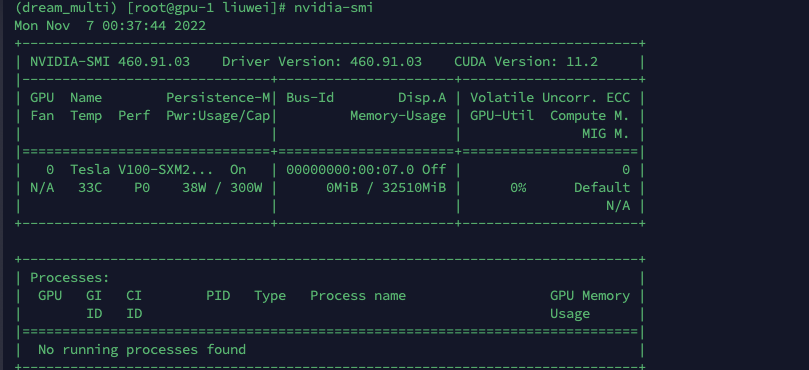Select NVIDIA-SMI 460.91.03 version text

[x=110, y=62]
